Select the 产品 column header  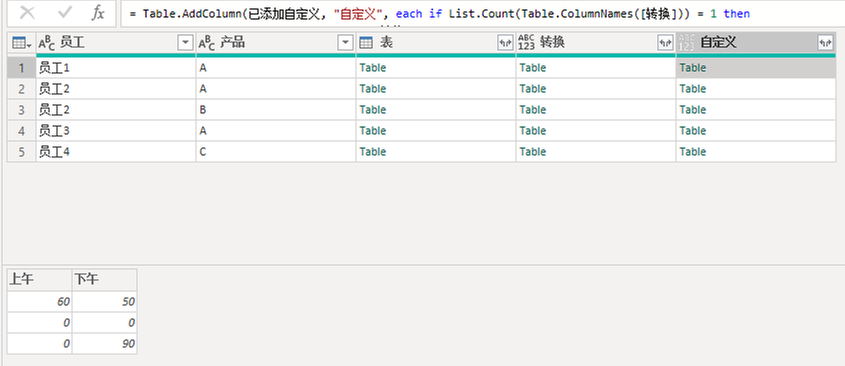pyautogui.click(x=276, y=43)
